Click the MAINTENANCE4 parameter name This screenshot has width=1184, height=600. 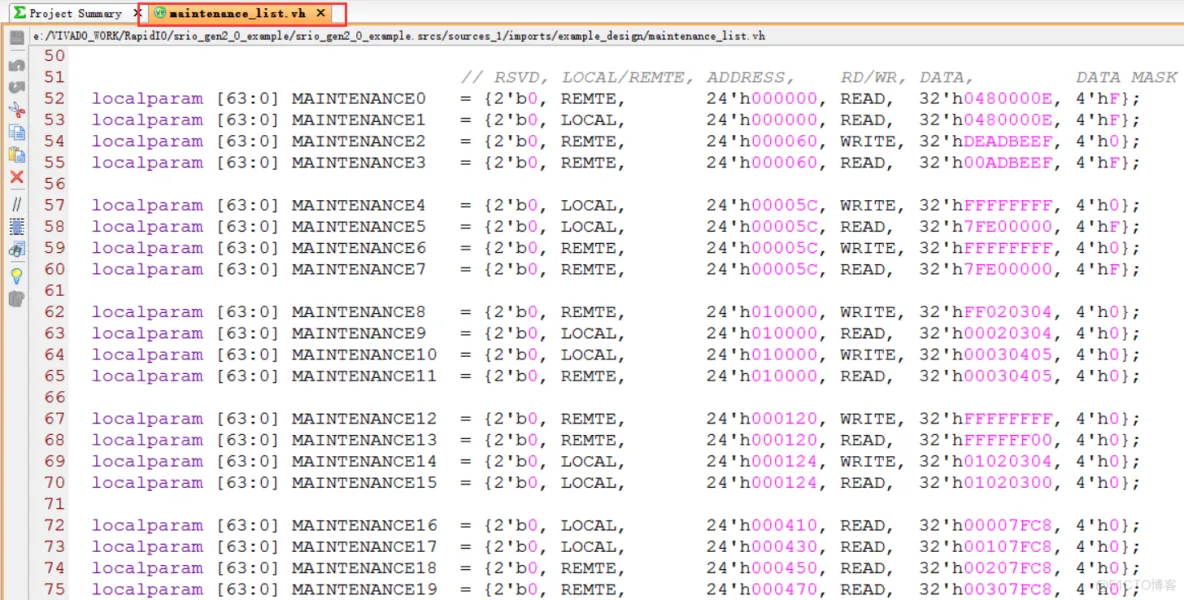click(359, 205)
